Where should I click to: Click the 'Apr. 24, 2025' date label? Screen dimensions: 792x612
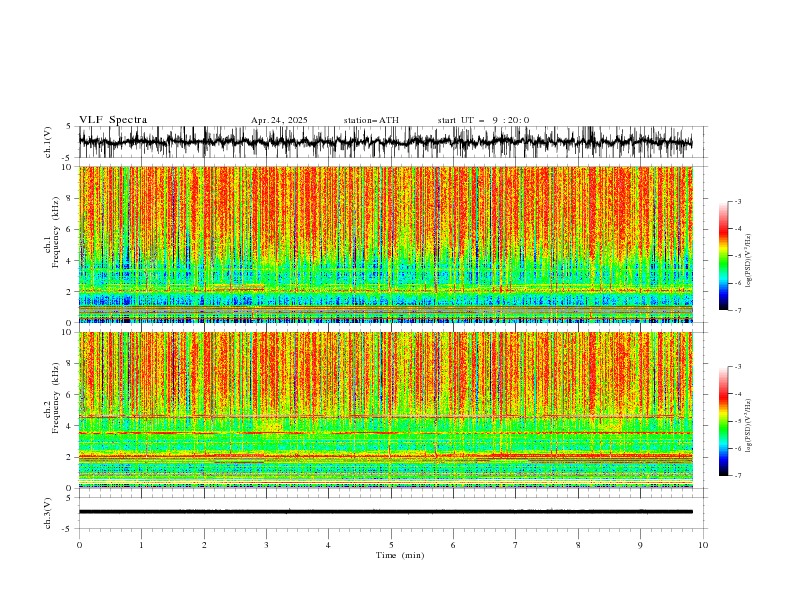pyautogui.click(x=279, y=120)
